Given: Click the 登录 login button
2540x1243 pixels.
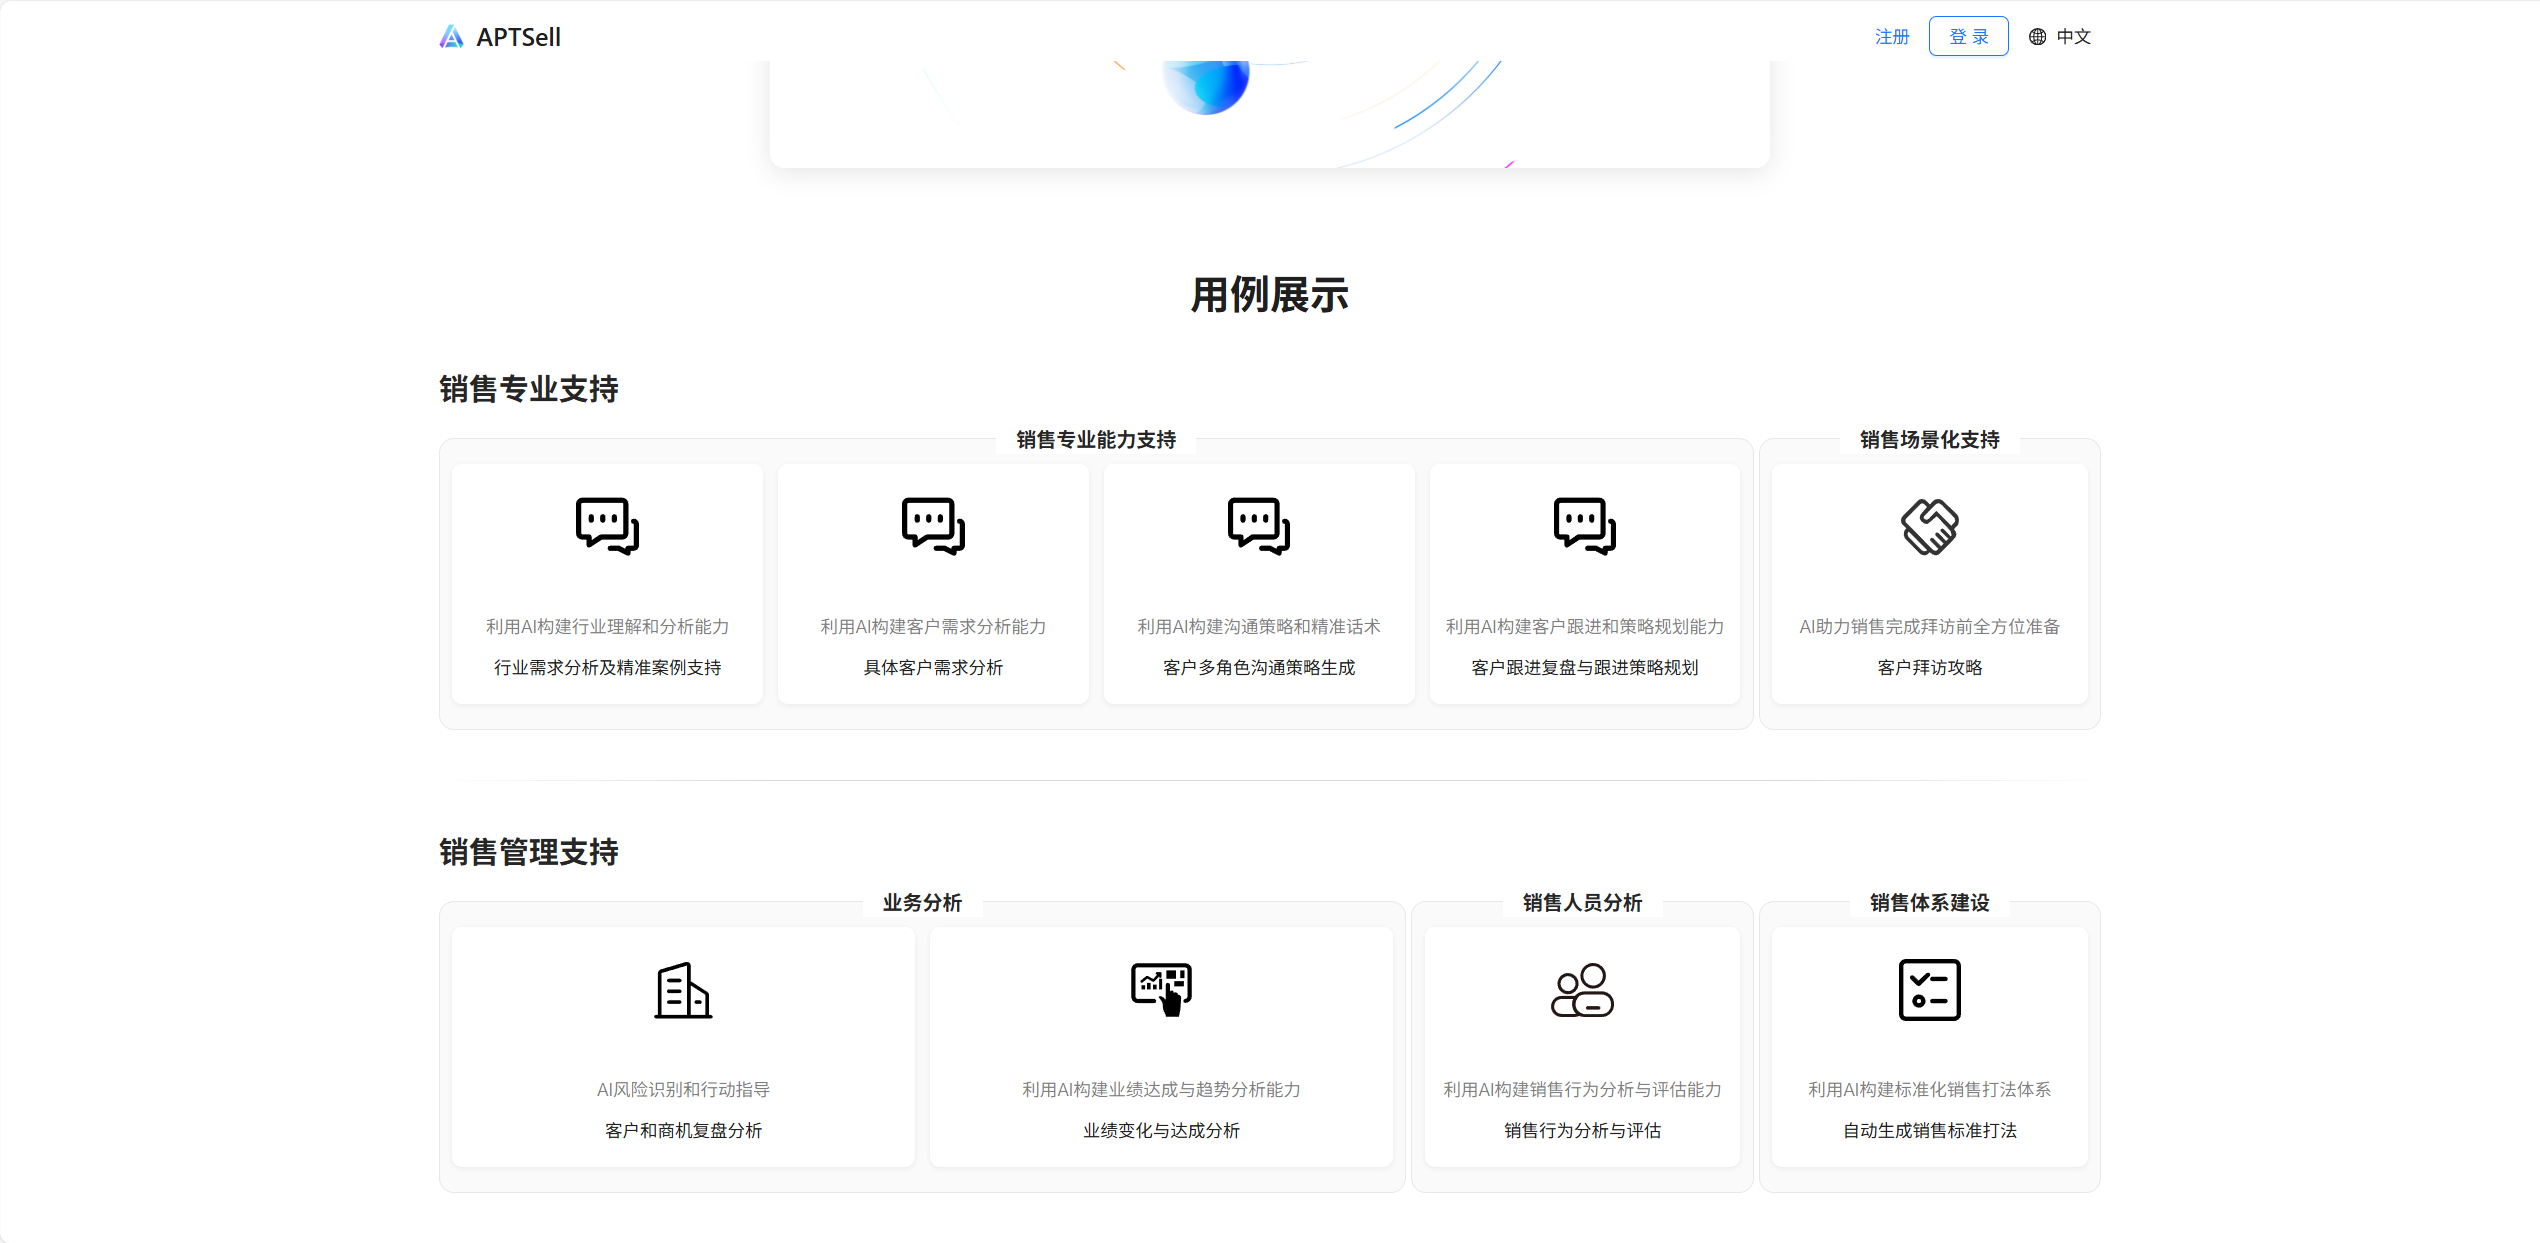Looking at the screenshot, I should (x=1968, y=37).
